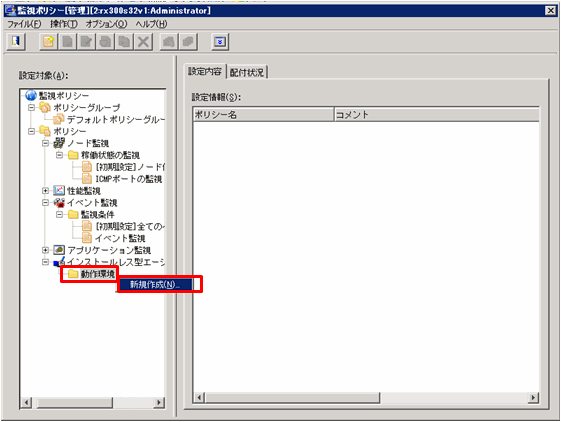Click the first greyed-out folder group toolbar icon
This screenshot has width=561, height=422.
(x=169, y=42)
